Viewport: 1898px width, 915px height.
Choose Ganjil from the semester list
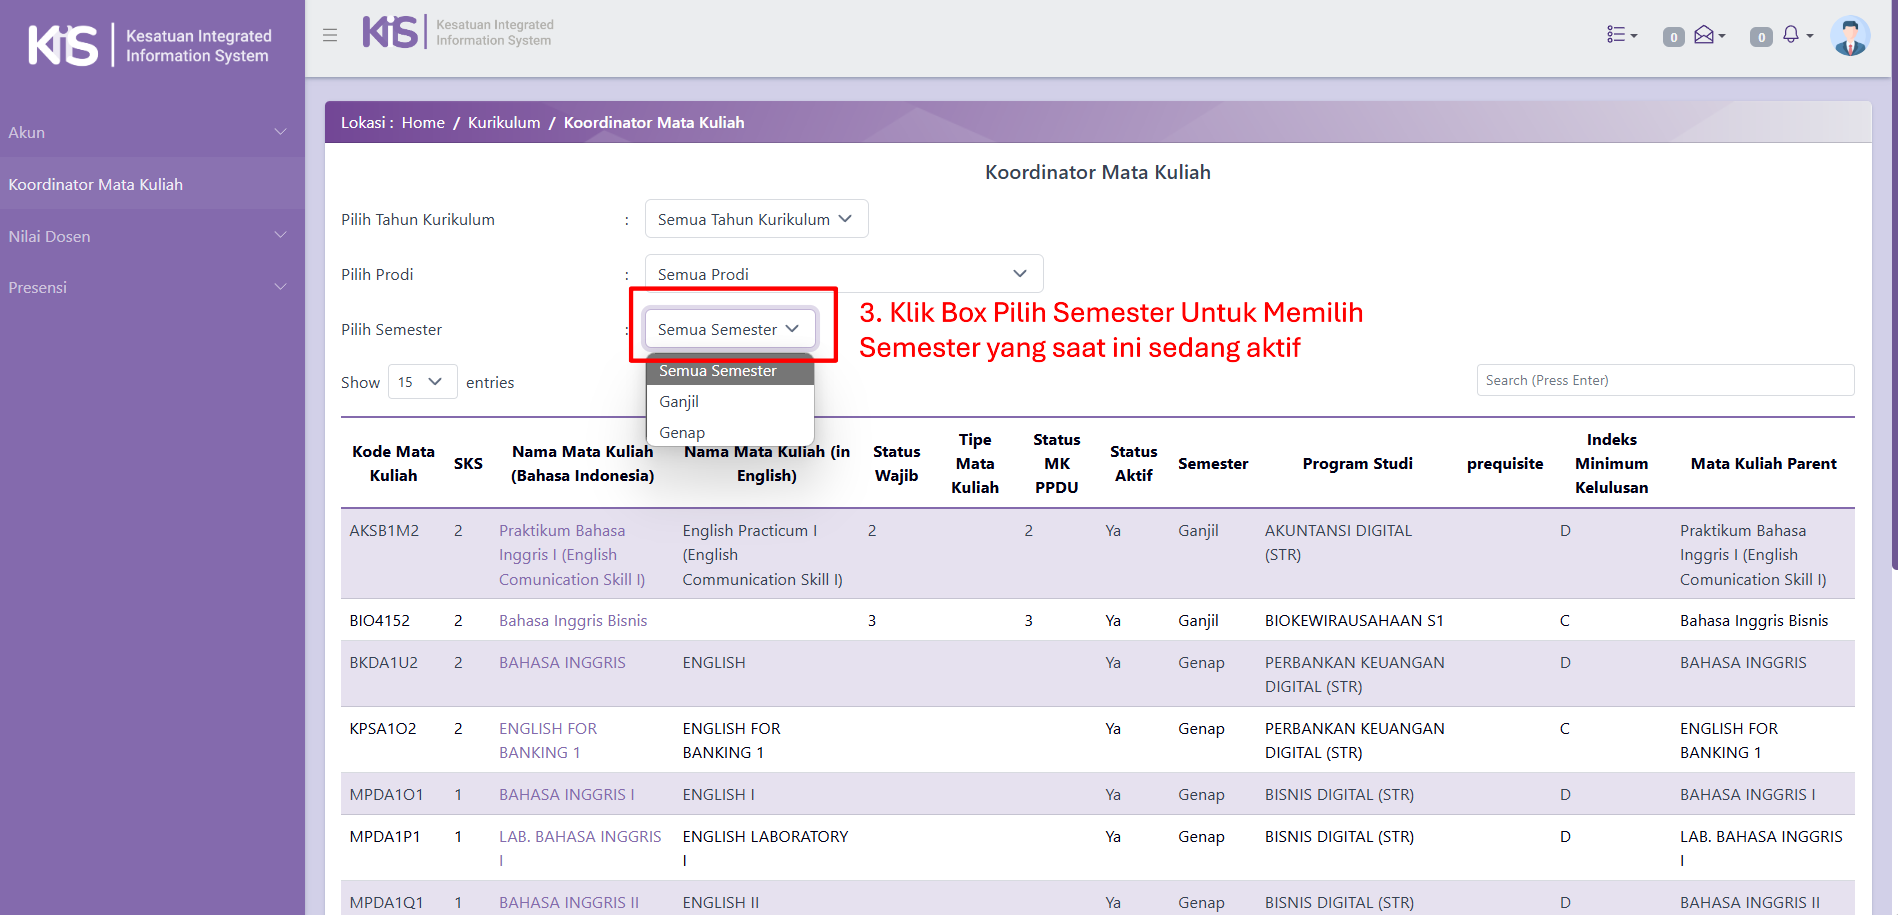679,401
